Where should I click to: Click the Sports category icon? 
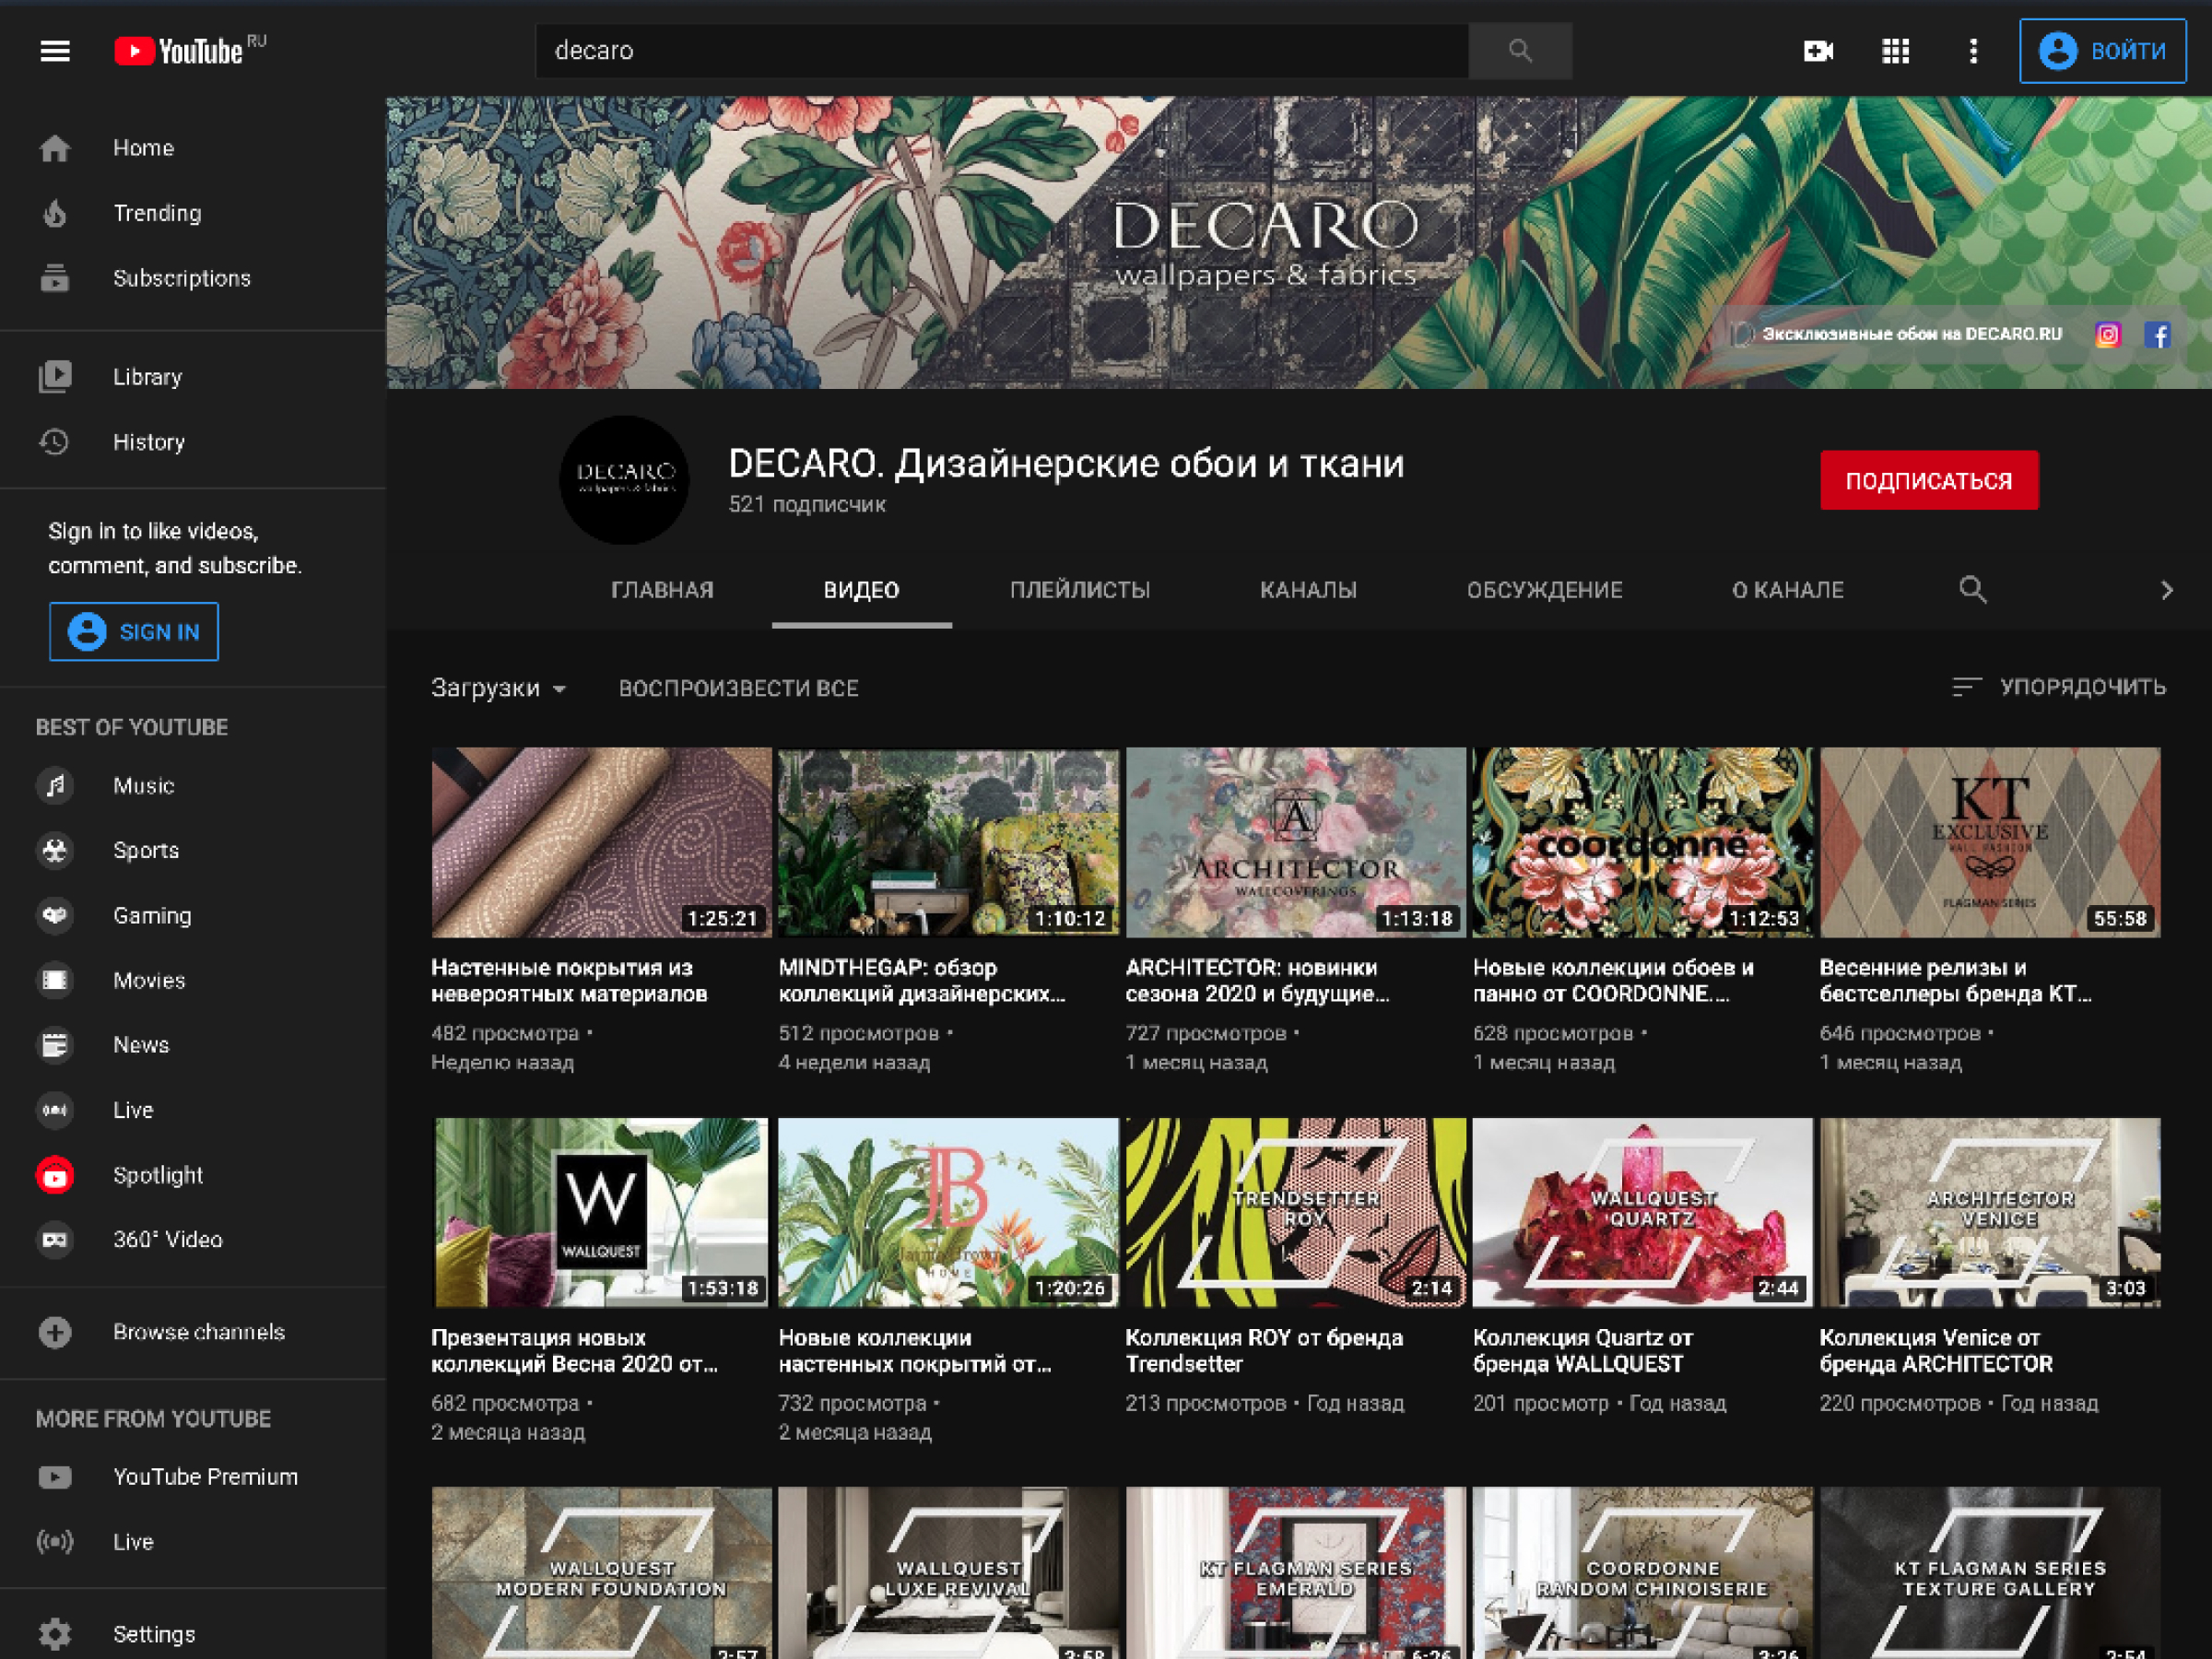pyautogui.click(x=55, y=851)
